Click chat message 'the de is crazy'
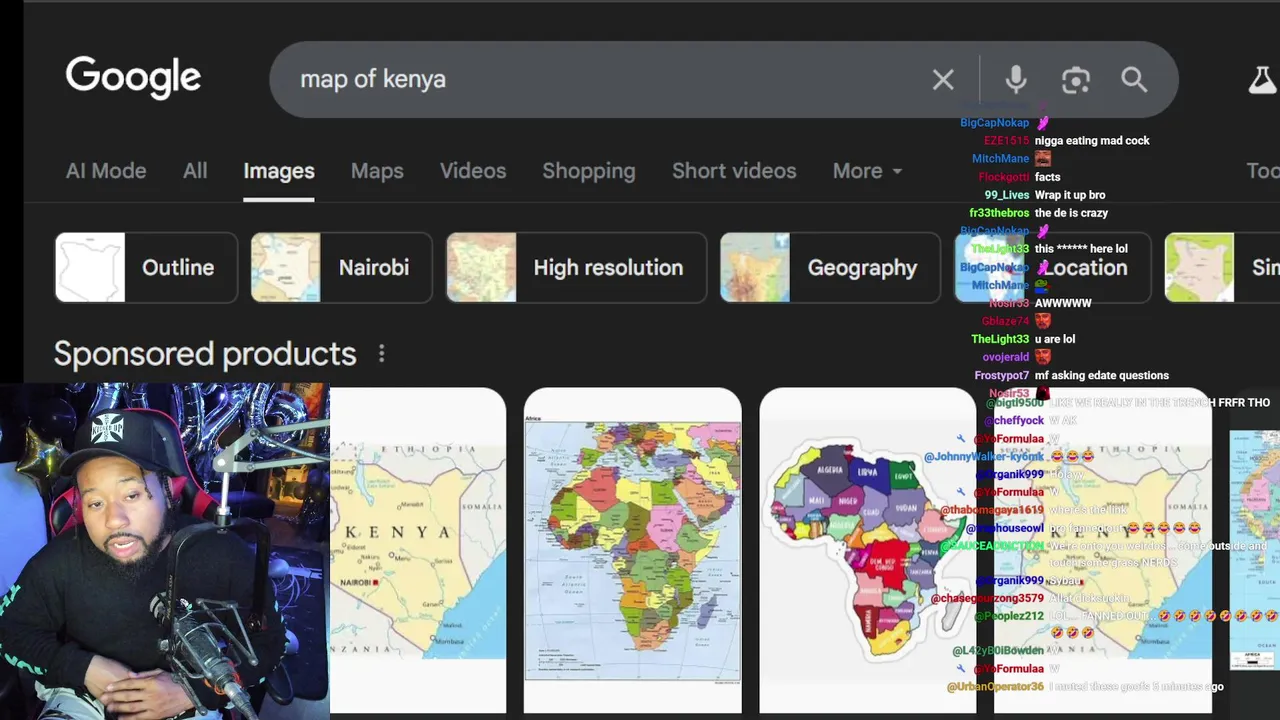This screenshot has height=720, width=1280. 1071,213
